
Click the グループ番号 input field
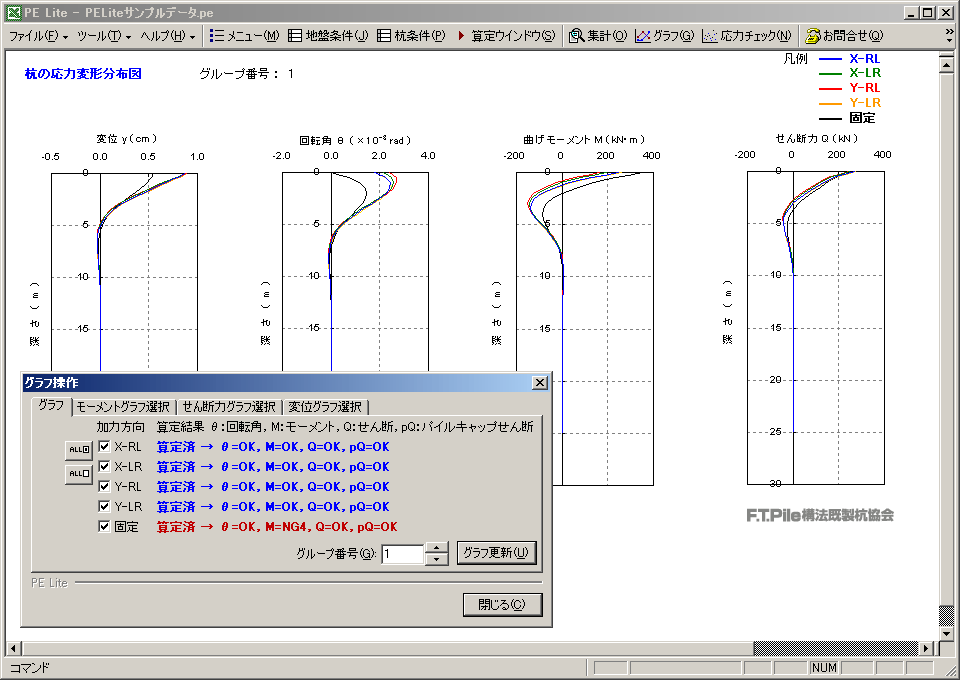pyautogui.click(x=402, y=554)
